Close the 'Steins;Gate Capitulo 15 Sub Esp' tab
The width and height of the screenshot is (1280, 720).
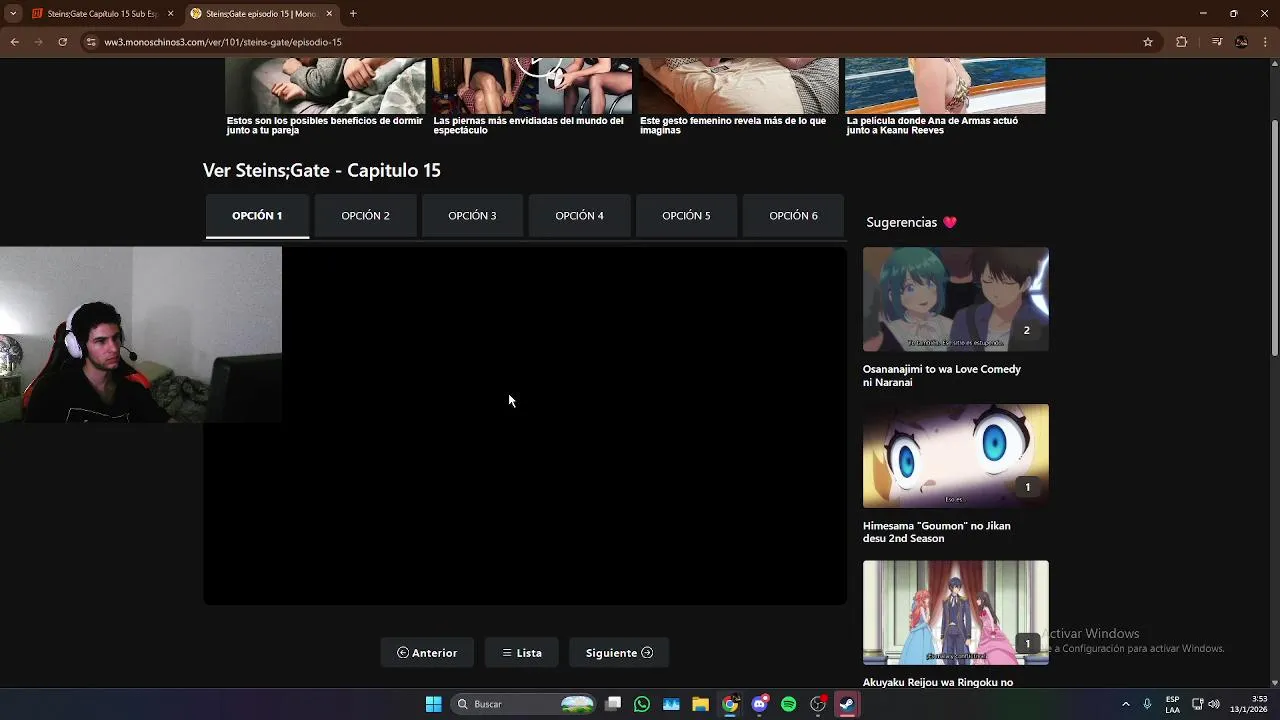point(170,14)
